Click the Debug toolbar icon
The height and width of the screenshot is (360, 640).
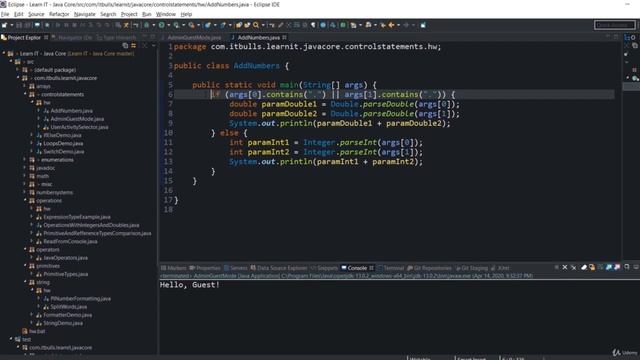(147, 25)
